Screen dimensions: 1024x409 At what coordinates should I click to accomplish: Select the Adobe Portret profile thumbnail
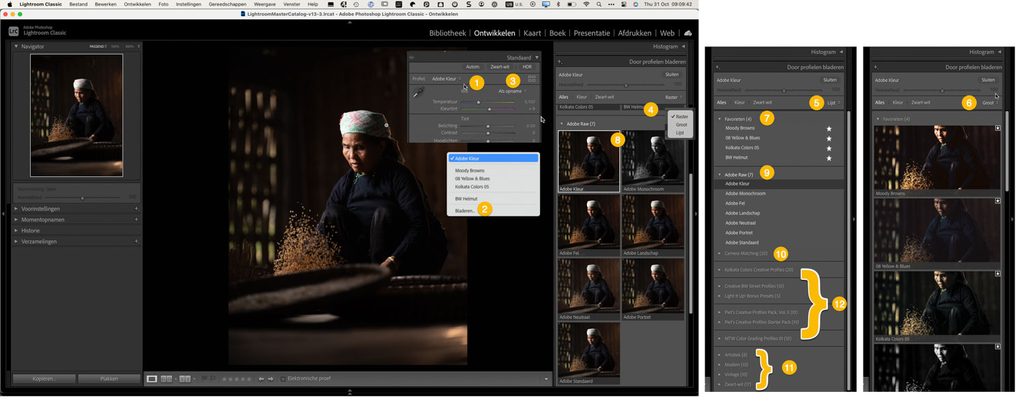[x=652, y=289]
